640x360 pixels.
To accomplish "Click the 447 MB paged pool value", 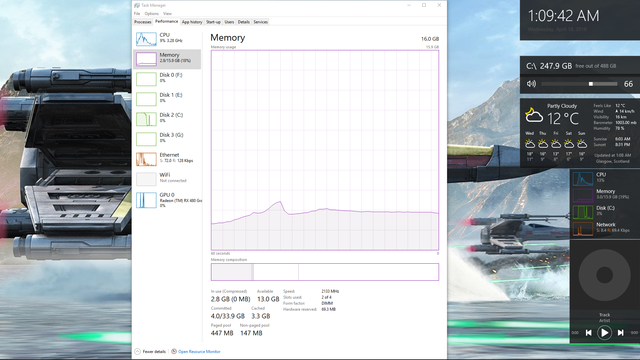I will (x=222, y=333).
